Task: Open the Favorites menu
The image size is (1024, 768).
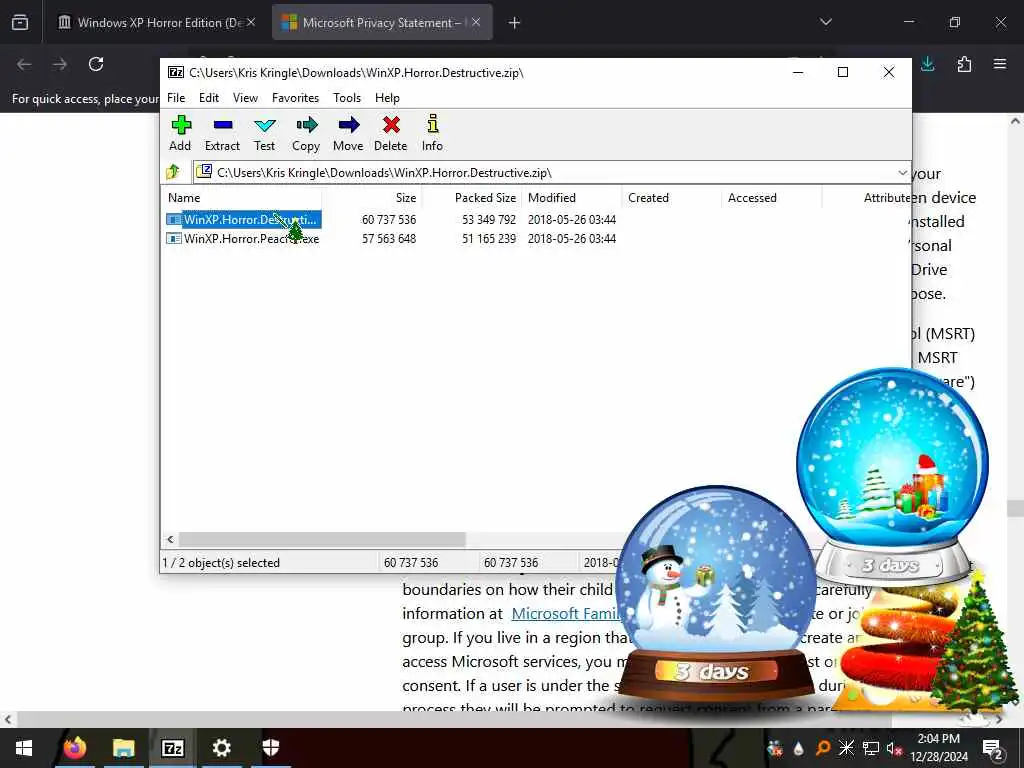Action: point(295,98)
